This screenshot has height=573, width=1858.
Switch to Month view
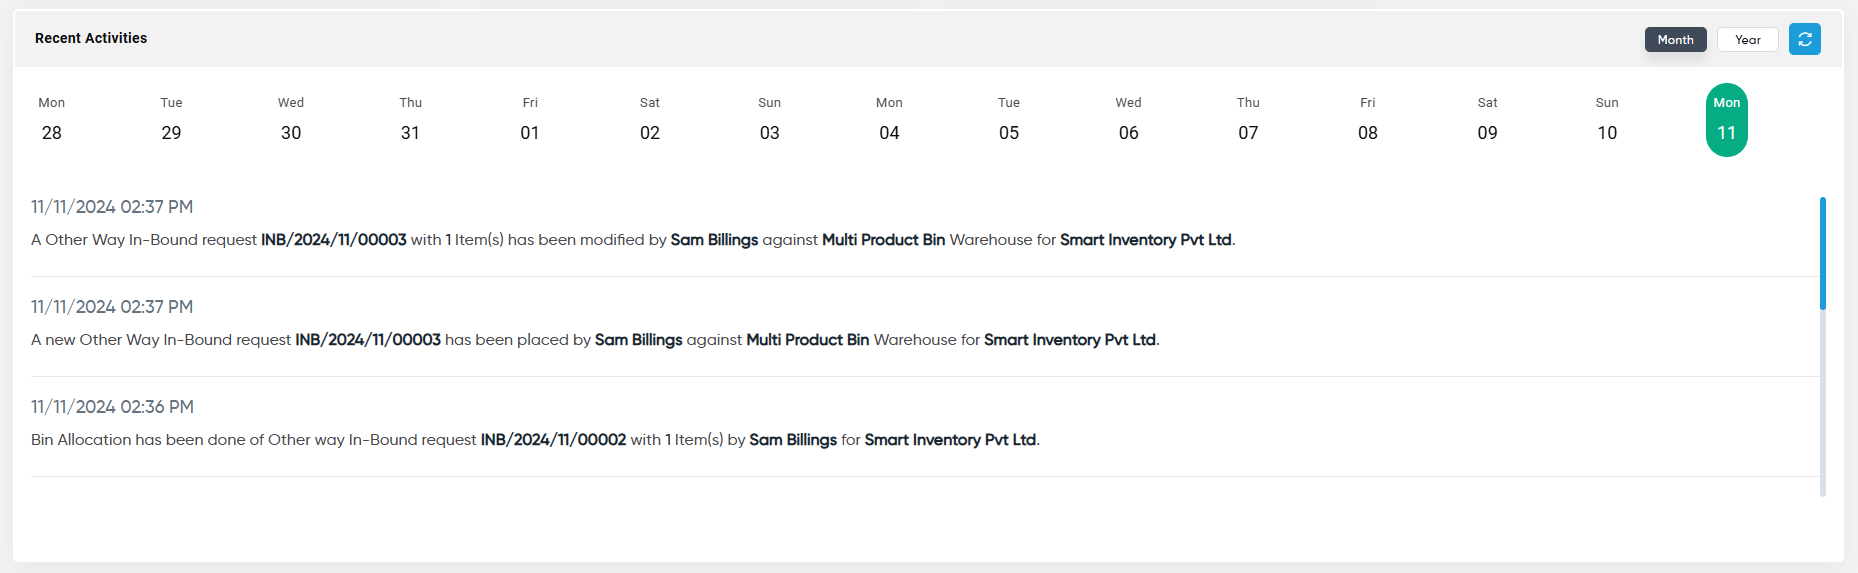pyautogui.click(x=1675, y=40)
